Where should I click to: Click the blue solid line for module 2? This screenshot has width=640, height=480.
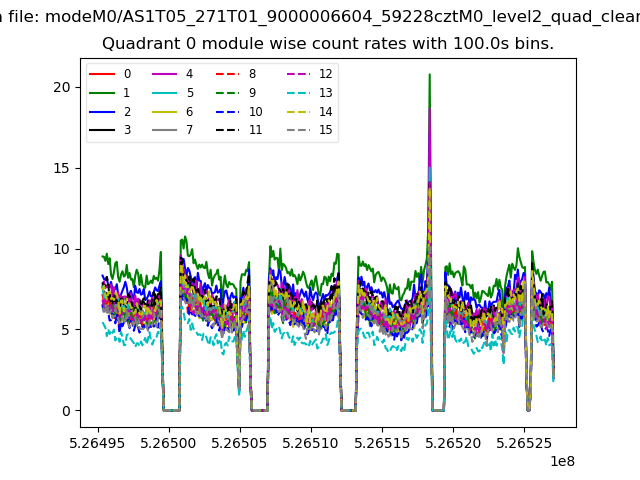(x=102, y=112)
